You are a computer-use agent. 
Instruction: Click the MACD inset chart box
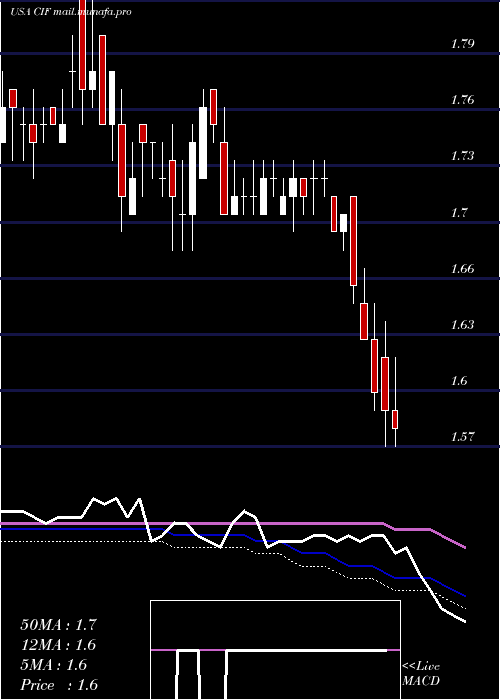click(275, 650)
